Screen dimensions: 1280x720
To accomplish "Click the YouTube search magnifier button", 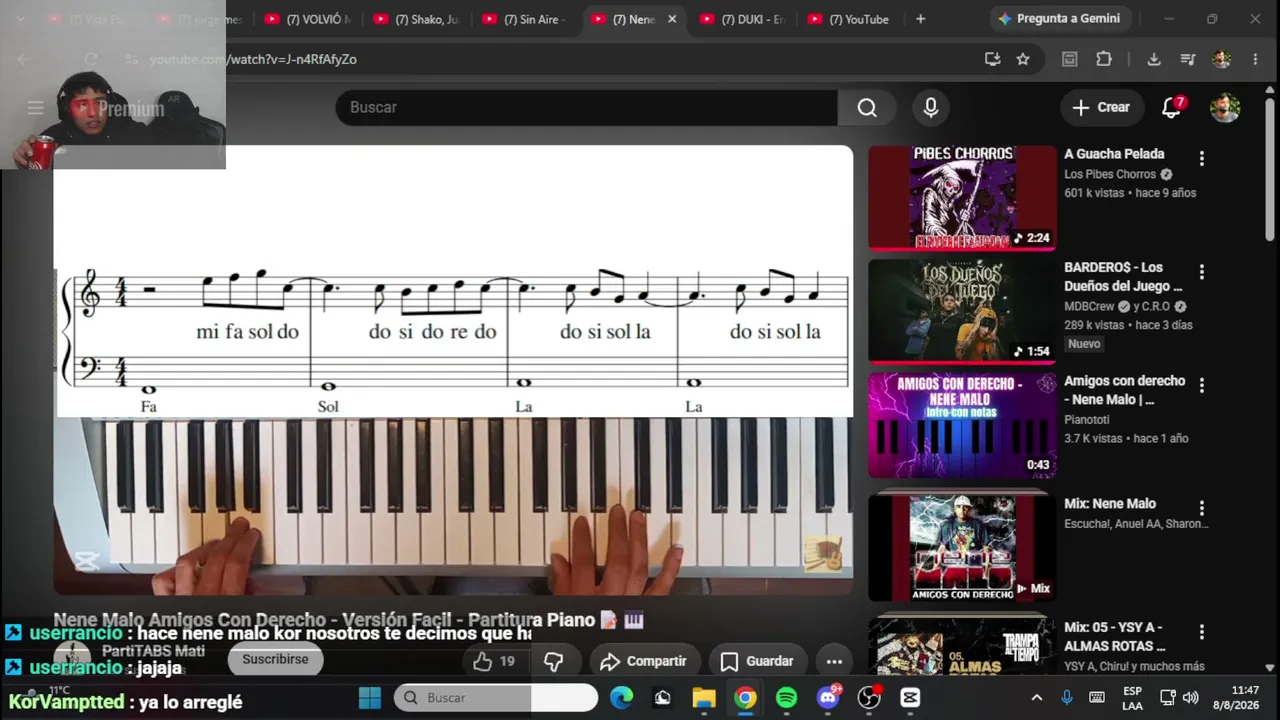I will click(866, 108).
